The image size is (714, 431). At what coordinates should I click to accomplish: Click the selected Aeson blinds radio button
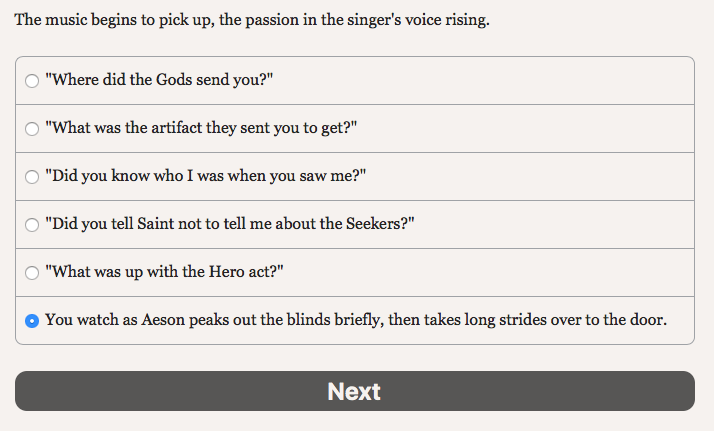point(32,321)
